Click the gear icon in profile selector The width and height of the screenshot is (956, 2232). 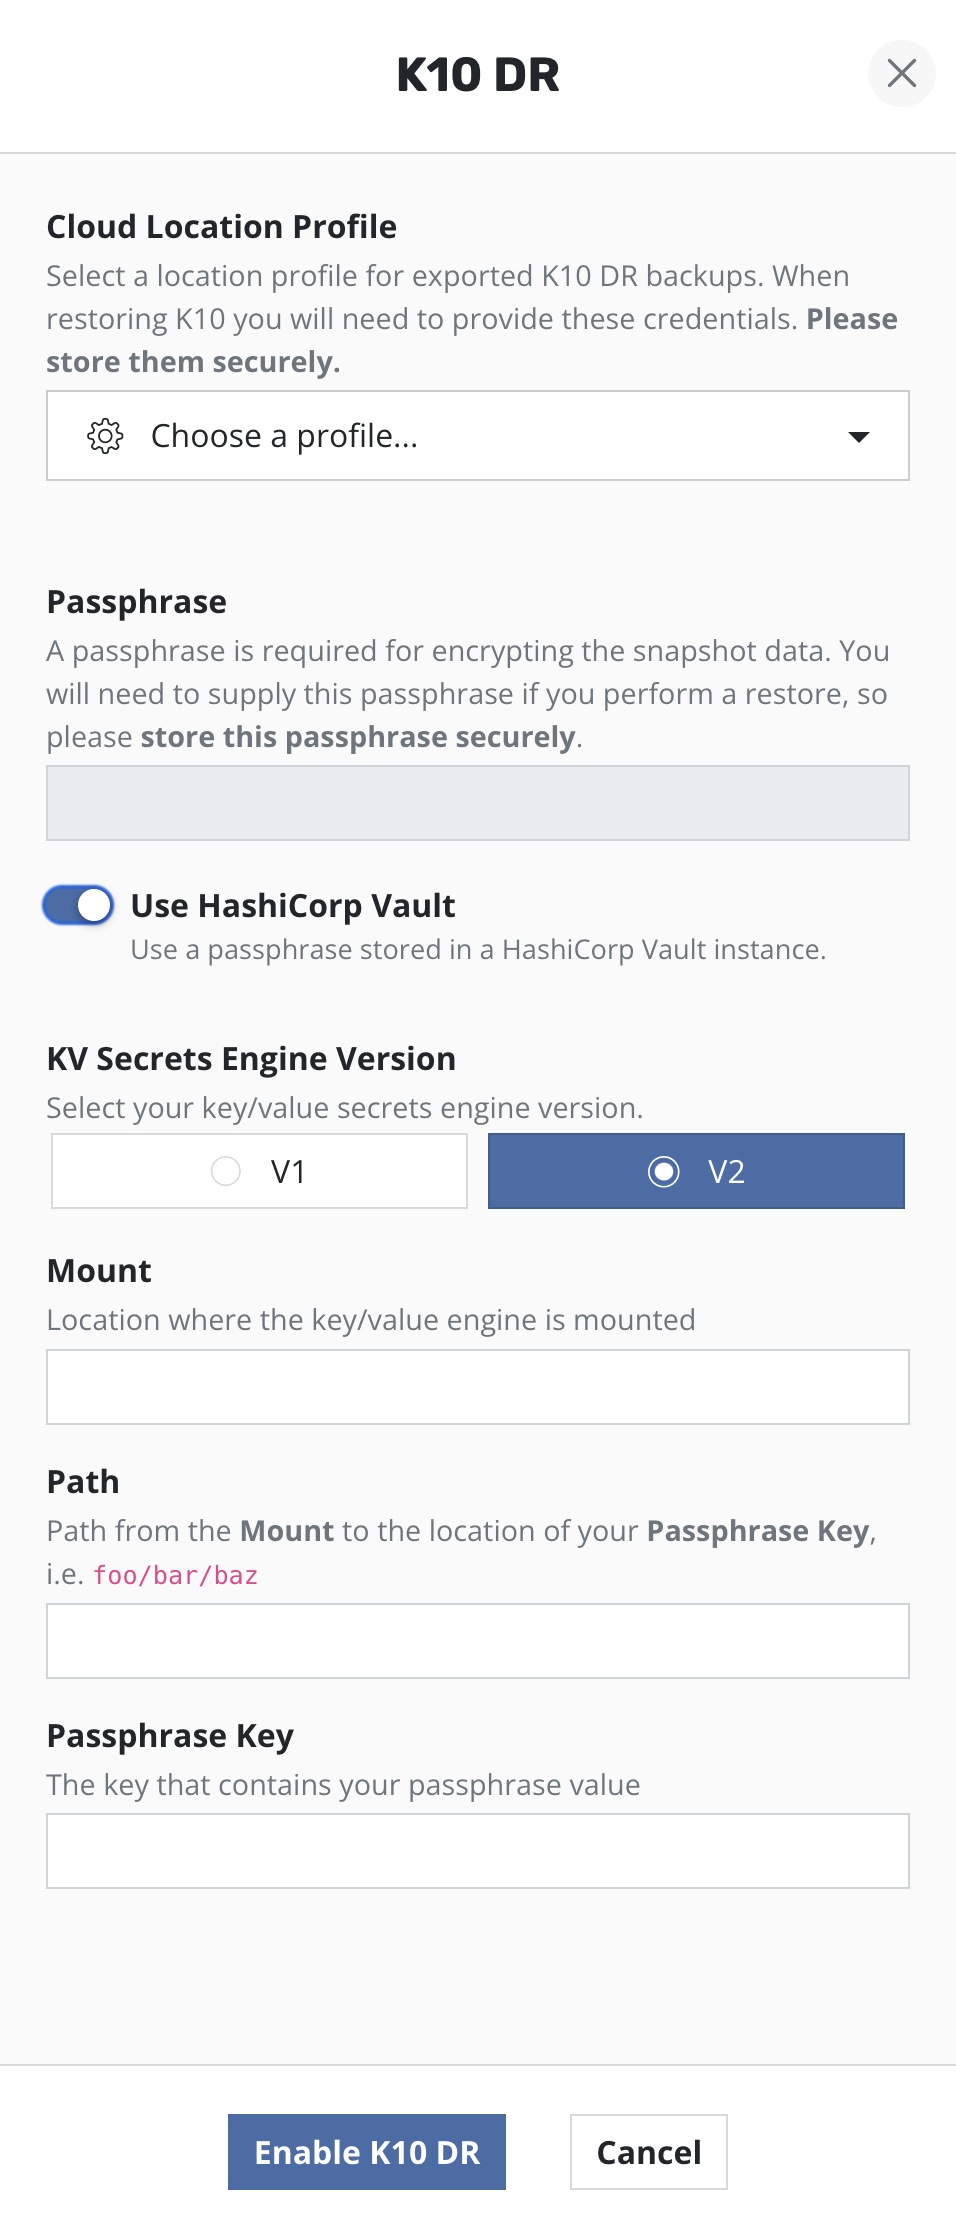click(x=105, y=436)
